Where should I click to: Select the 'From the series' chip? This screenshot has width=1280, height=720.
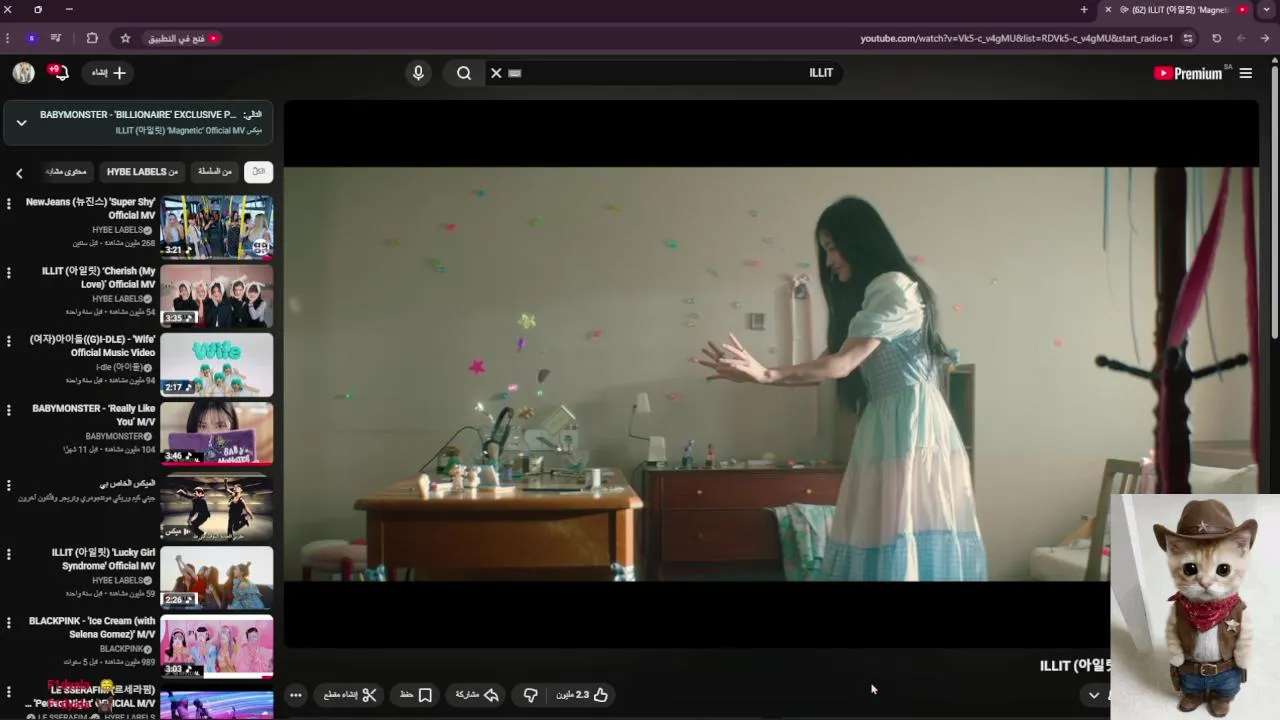point(215,171)
